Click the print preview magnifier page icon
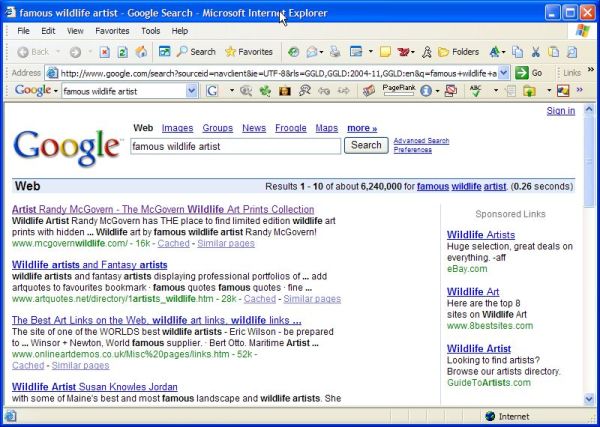Screen dimensions: 600x427 click(572, 52)
